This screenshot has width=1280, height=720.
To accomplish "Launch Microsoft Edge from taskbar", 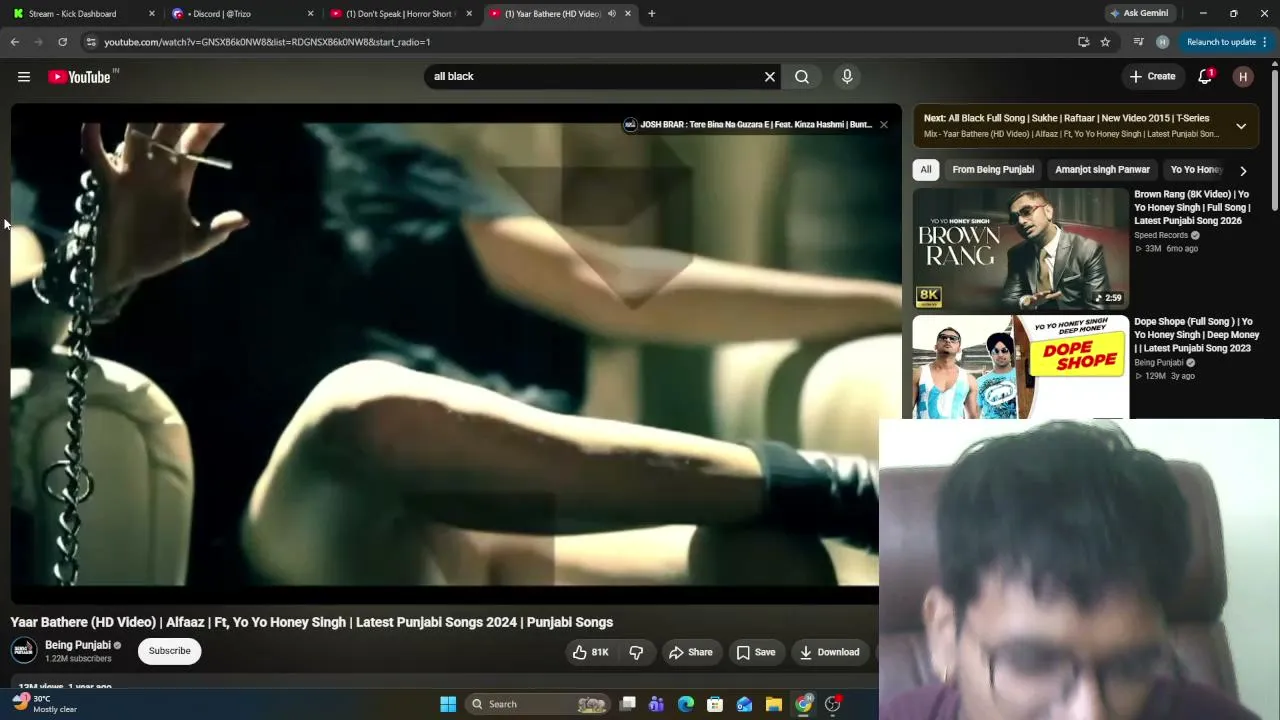I will (686, 704).
